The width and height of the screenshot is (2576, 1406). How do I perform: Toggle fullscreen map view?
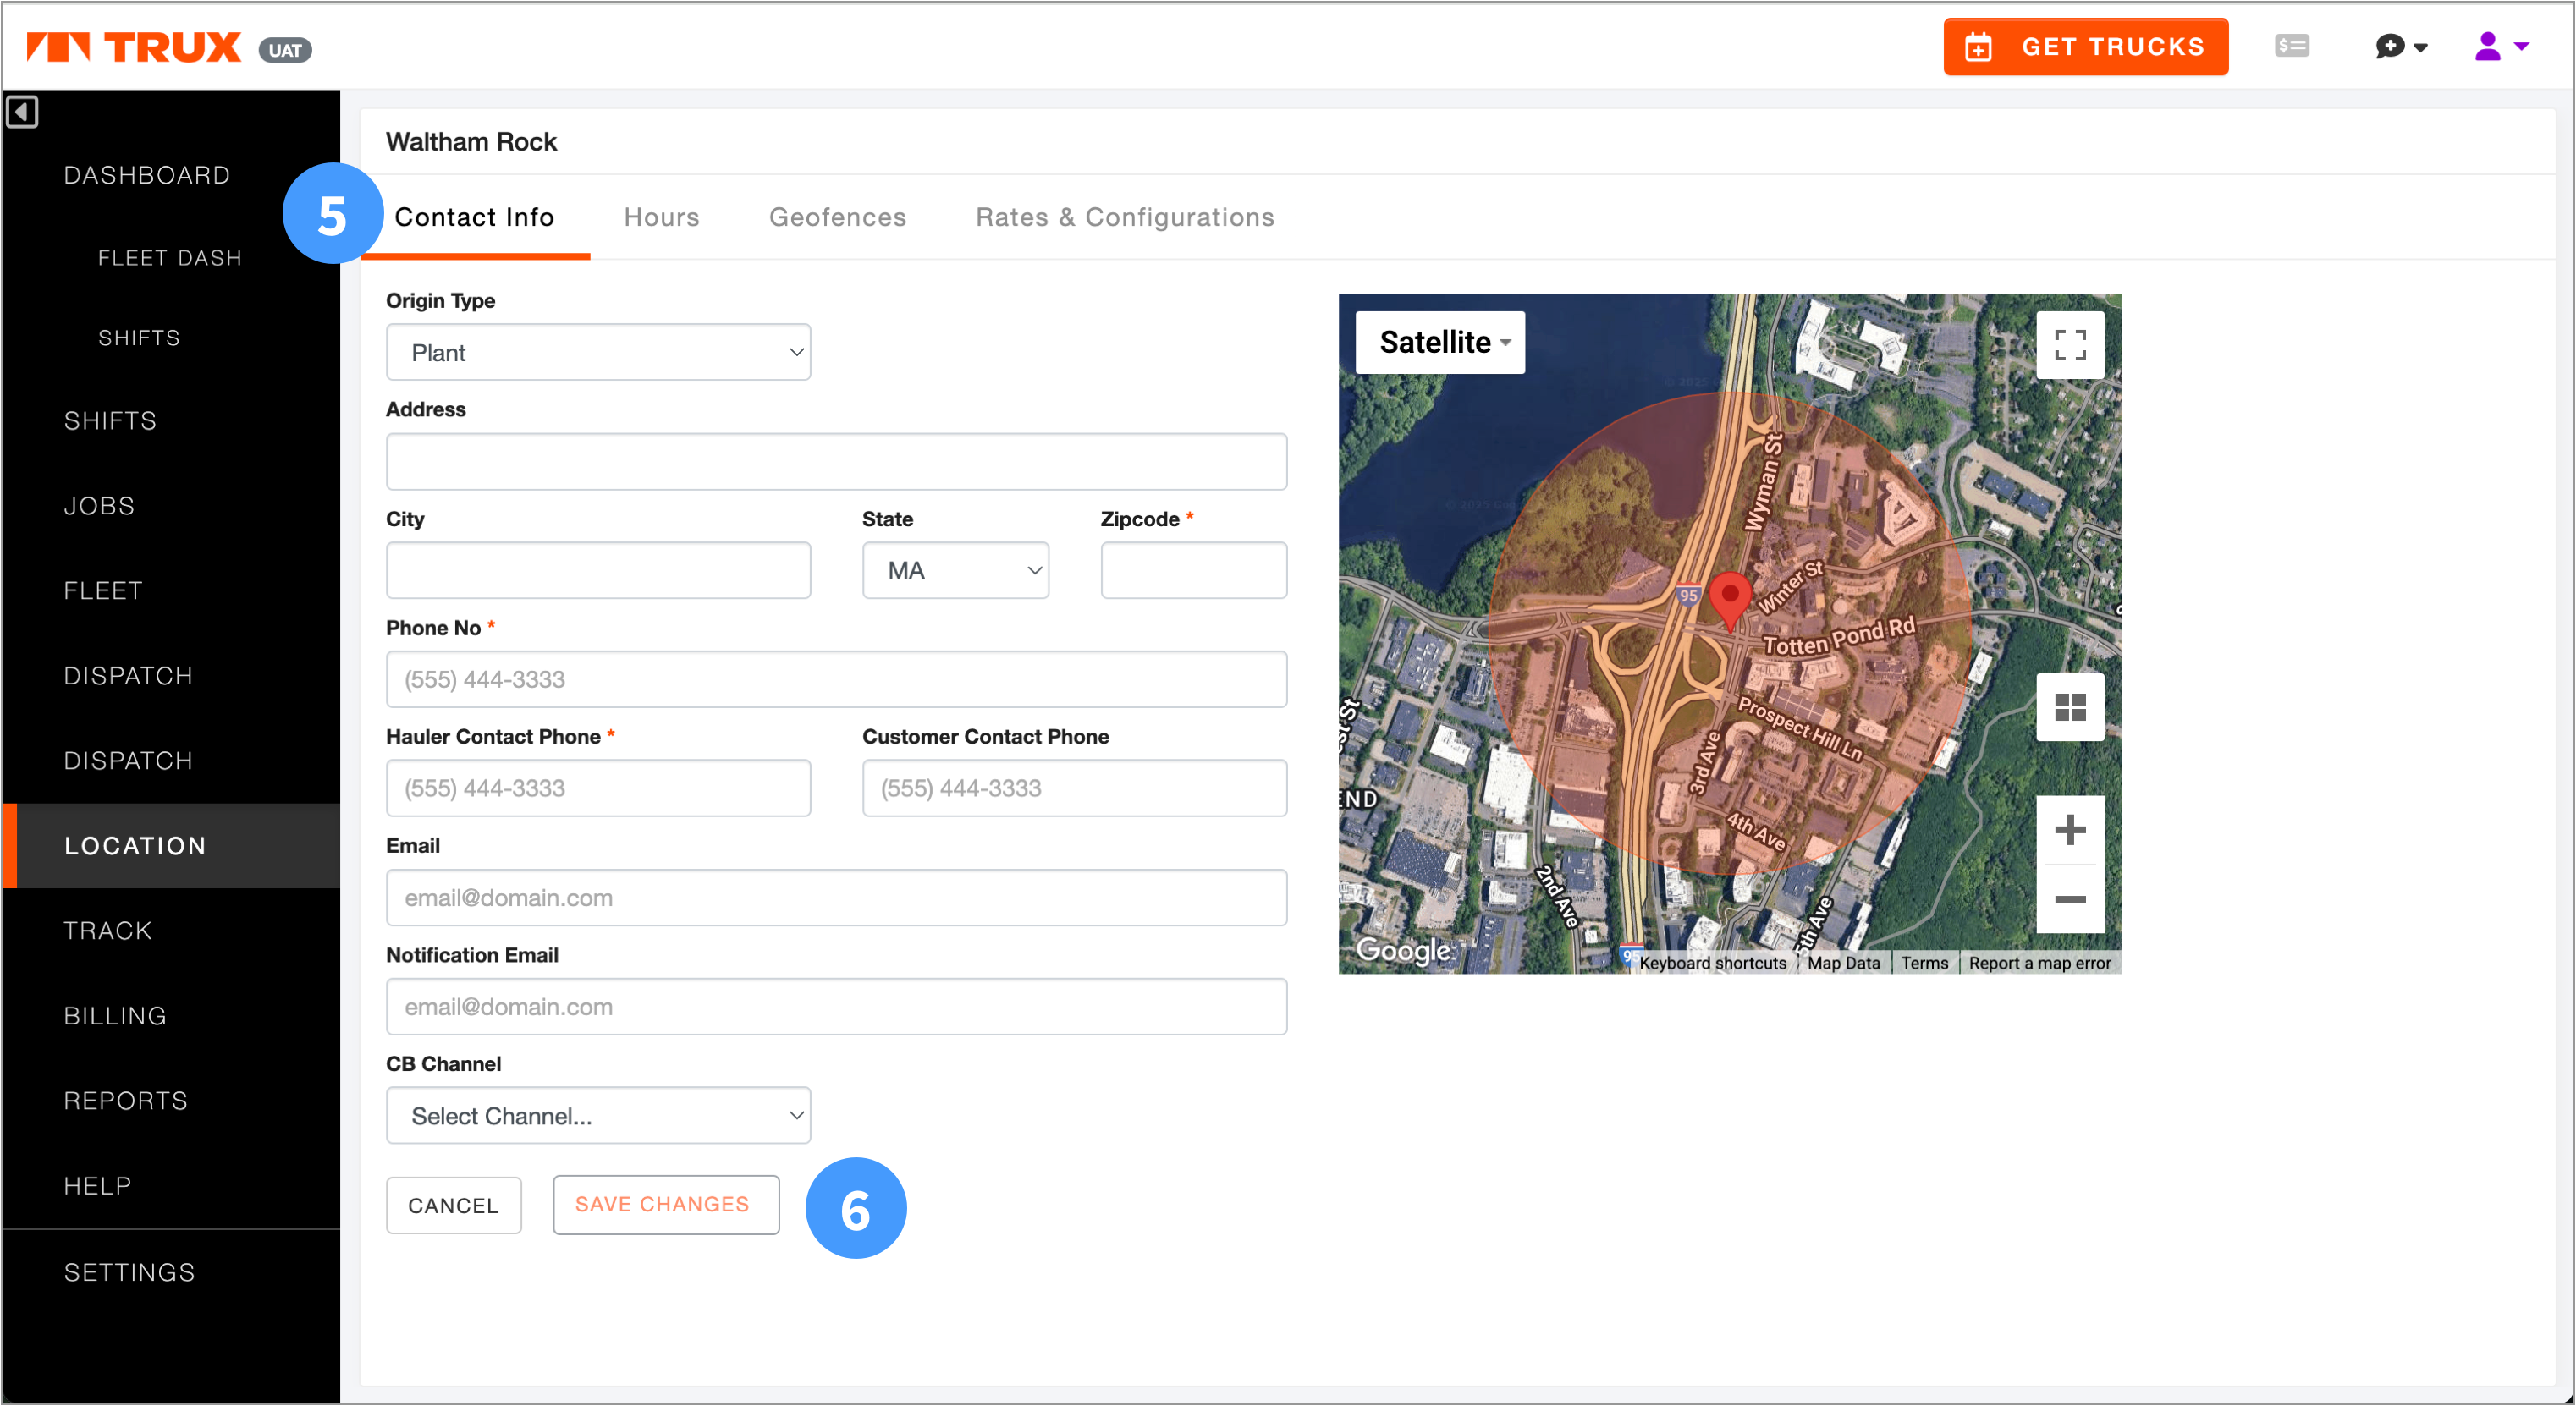tap(2070, 345)
